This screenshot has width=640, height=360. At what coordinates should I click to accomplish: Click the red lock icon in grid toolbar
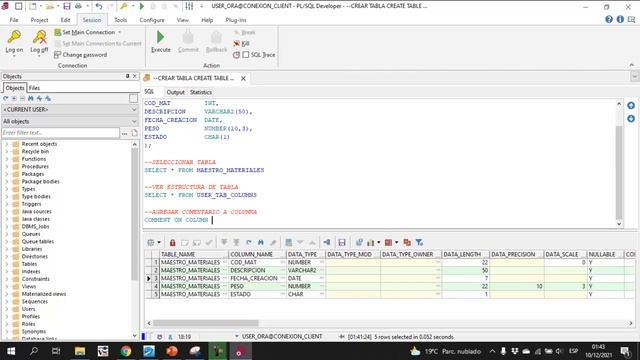coord(172,242)
